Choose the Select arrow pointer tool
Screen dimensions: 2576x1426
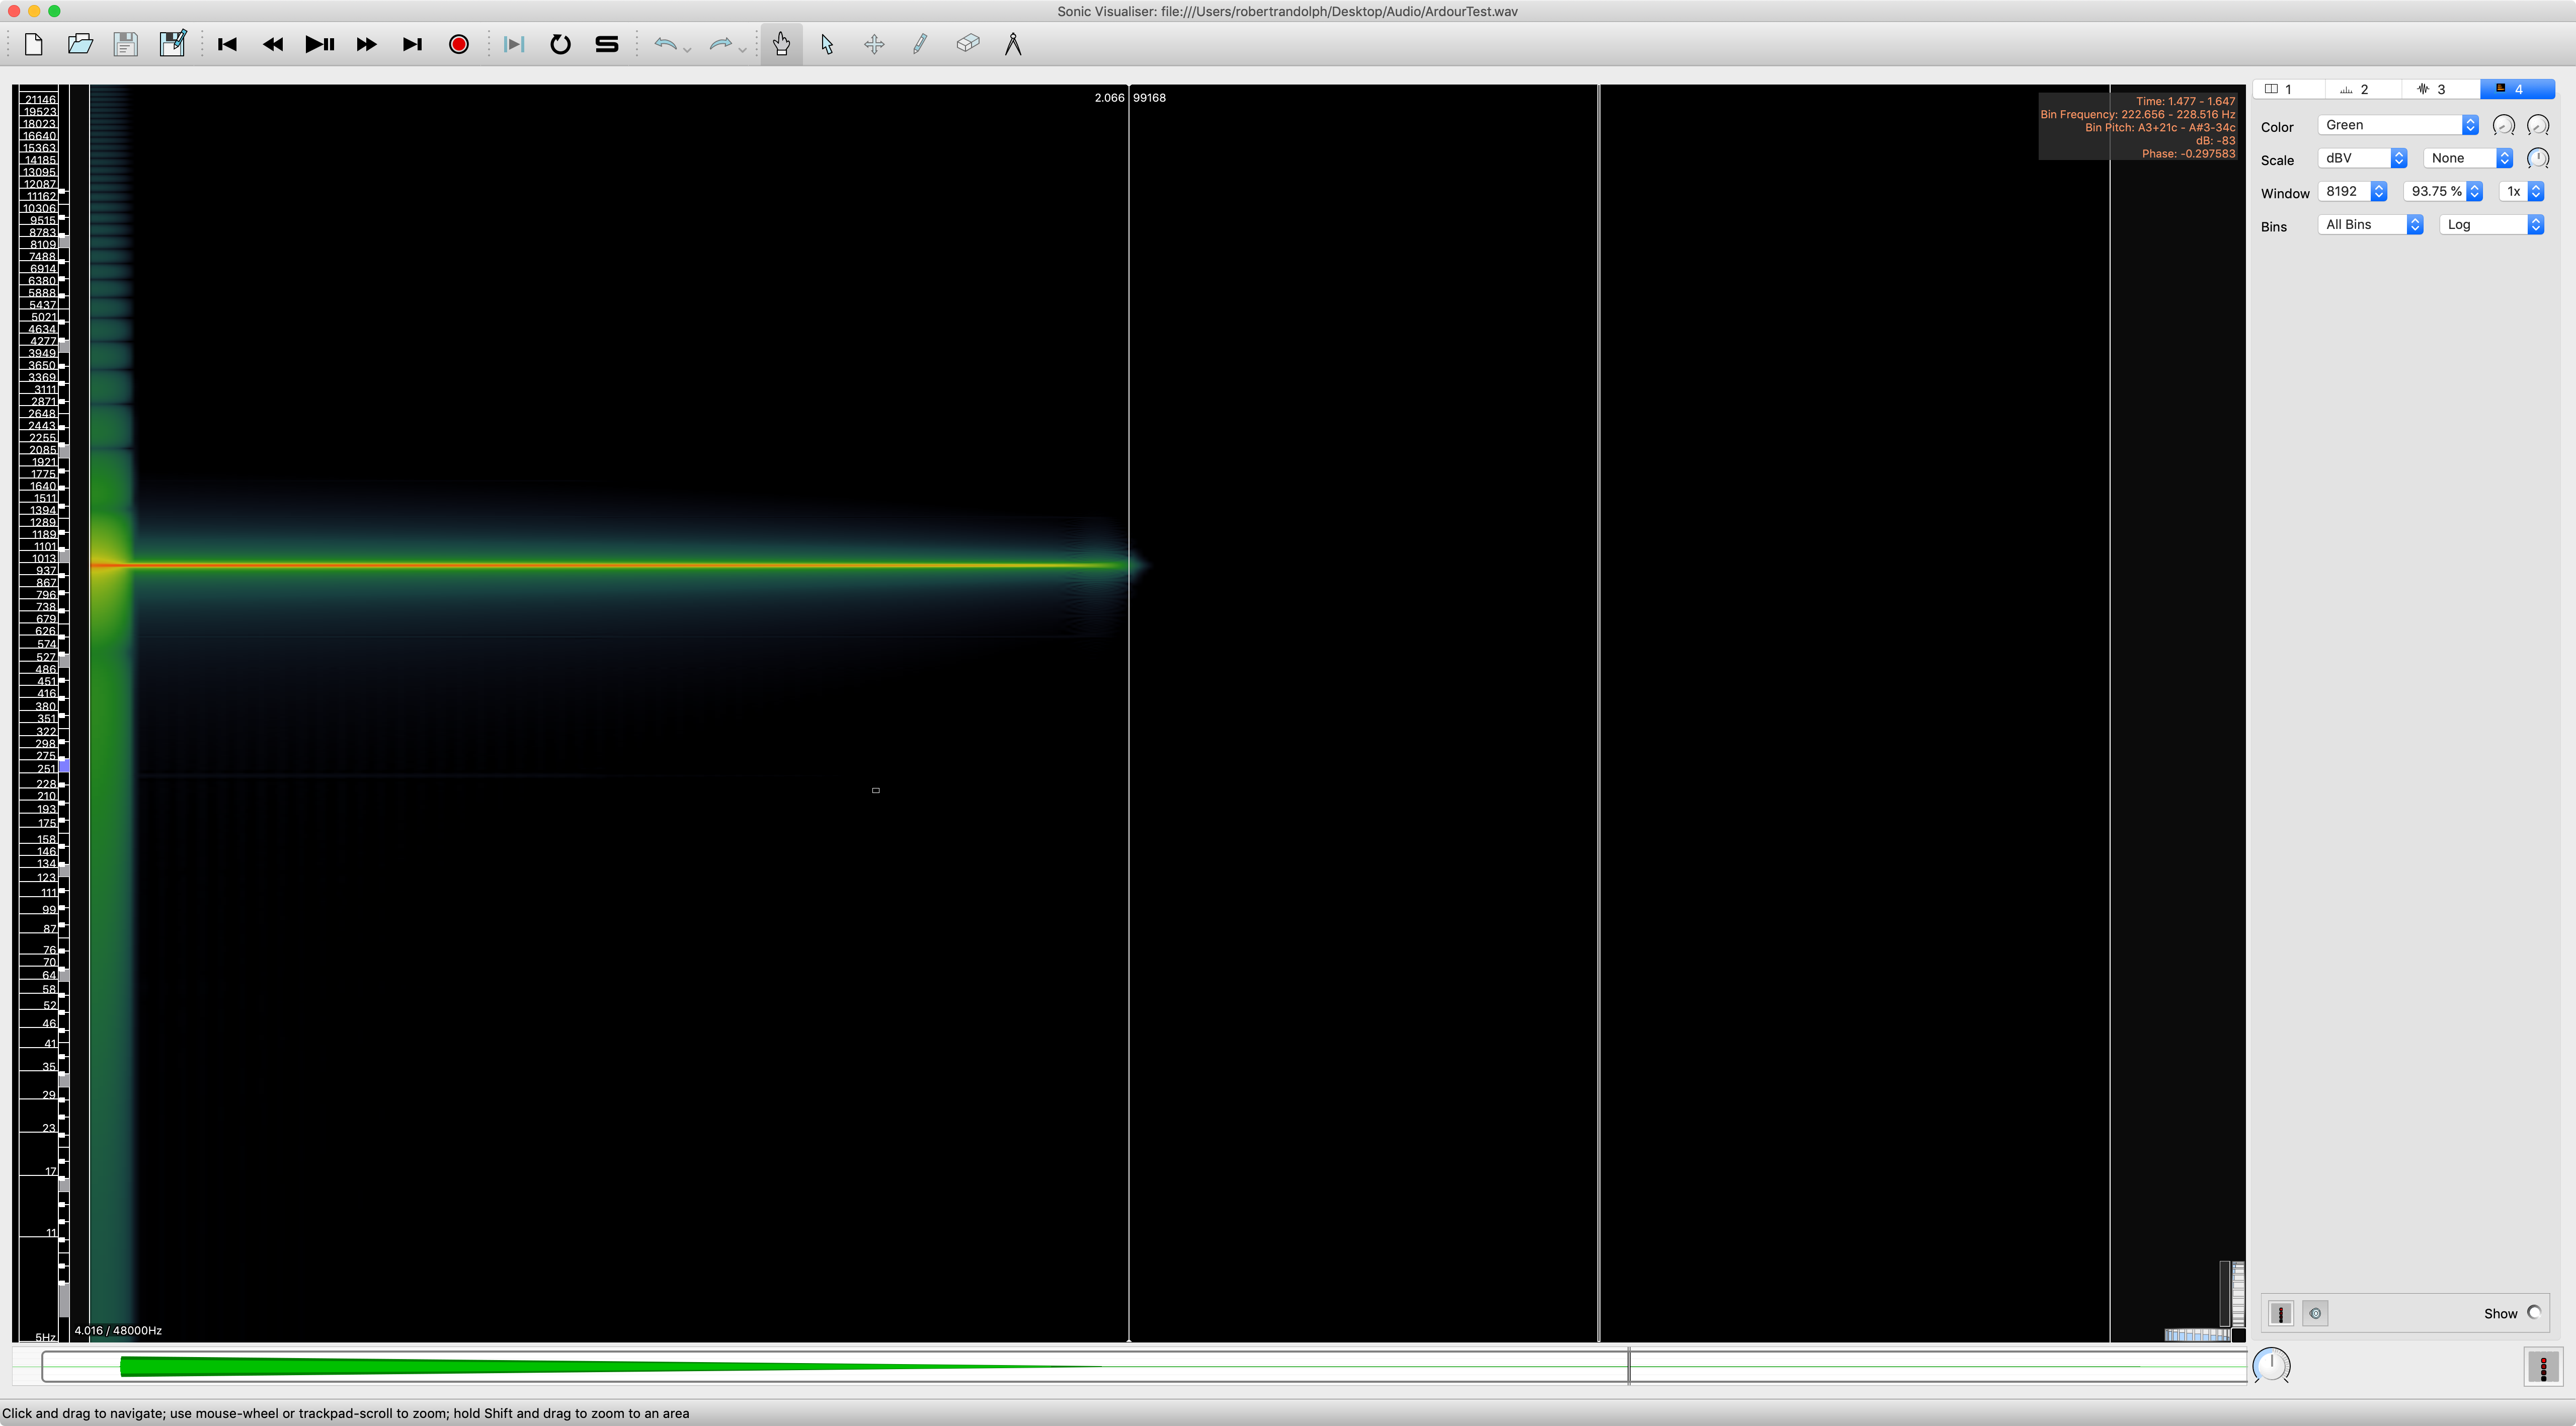click(827, 44)
